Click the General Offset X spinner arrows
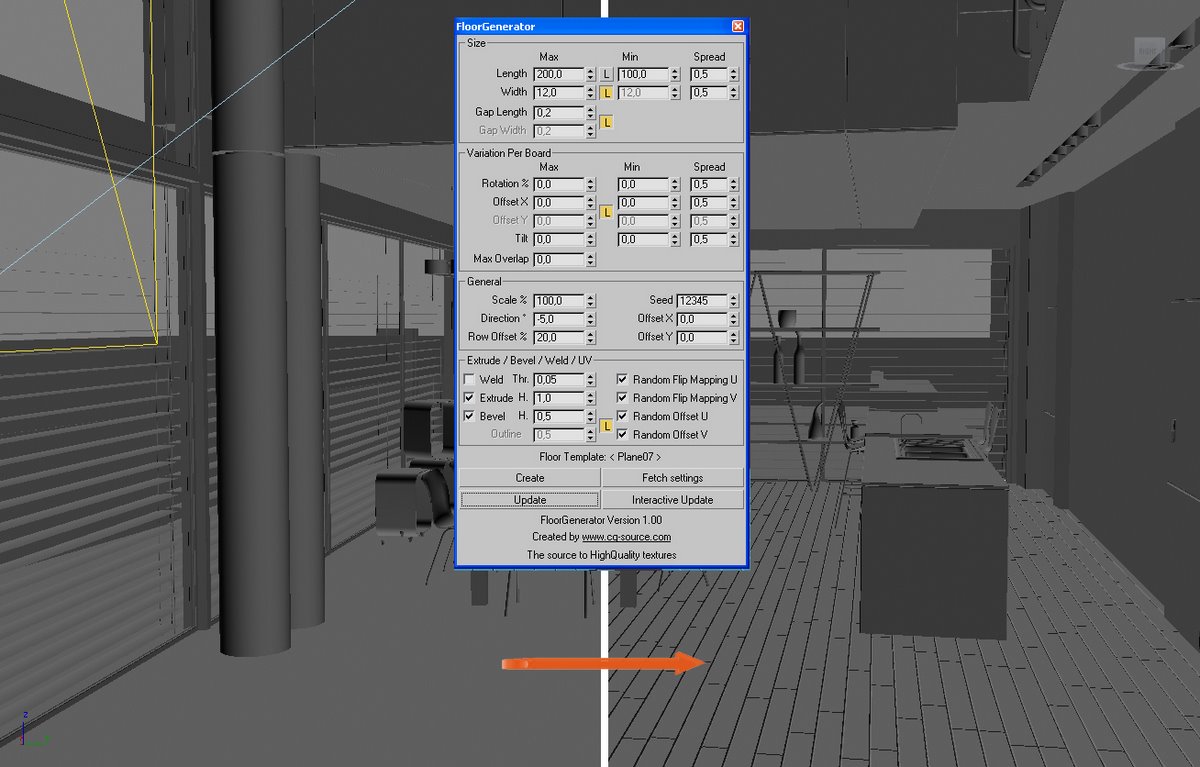Image resolution: width=1200 pixels, height=767 pixels. point(735,319)
